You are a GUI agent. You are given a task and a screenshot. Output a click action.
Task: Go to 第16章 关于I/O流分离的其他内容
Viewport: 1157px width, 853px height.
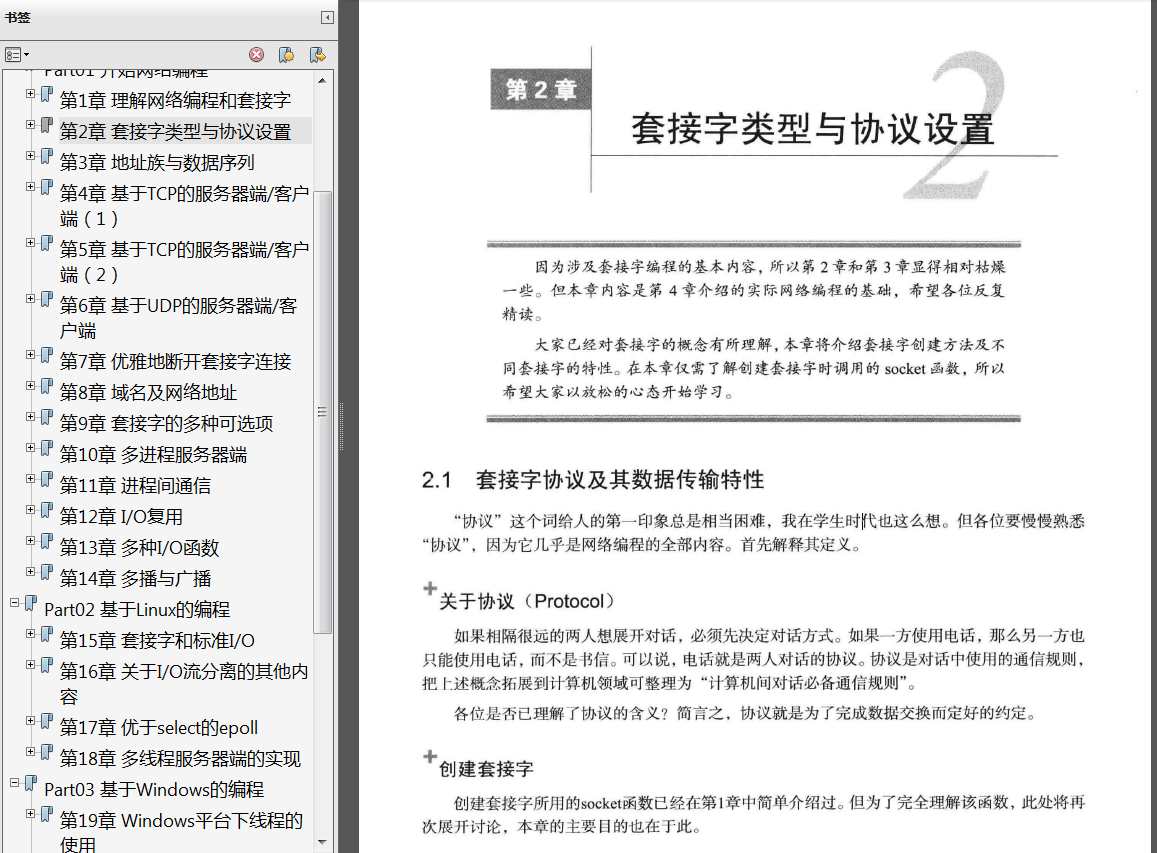(184, 684)
